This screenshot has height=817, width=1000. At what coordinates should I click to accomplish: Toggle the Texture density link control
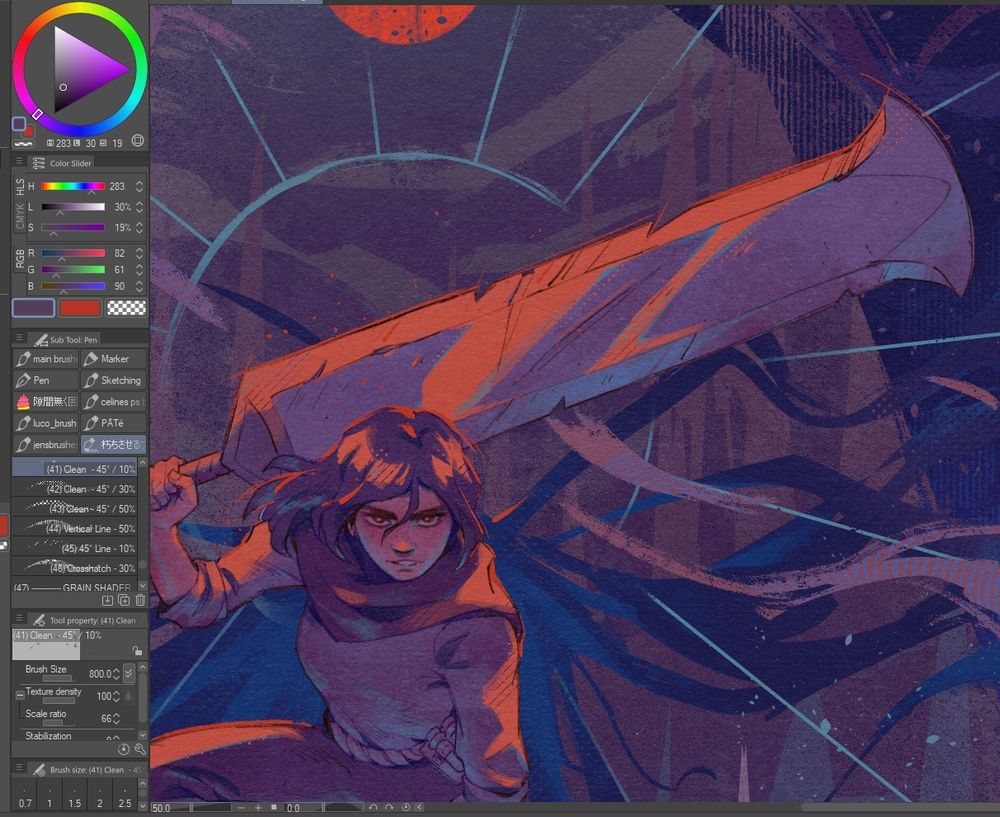pyautogui.click(x=20, y=696)
